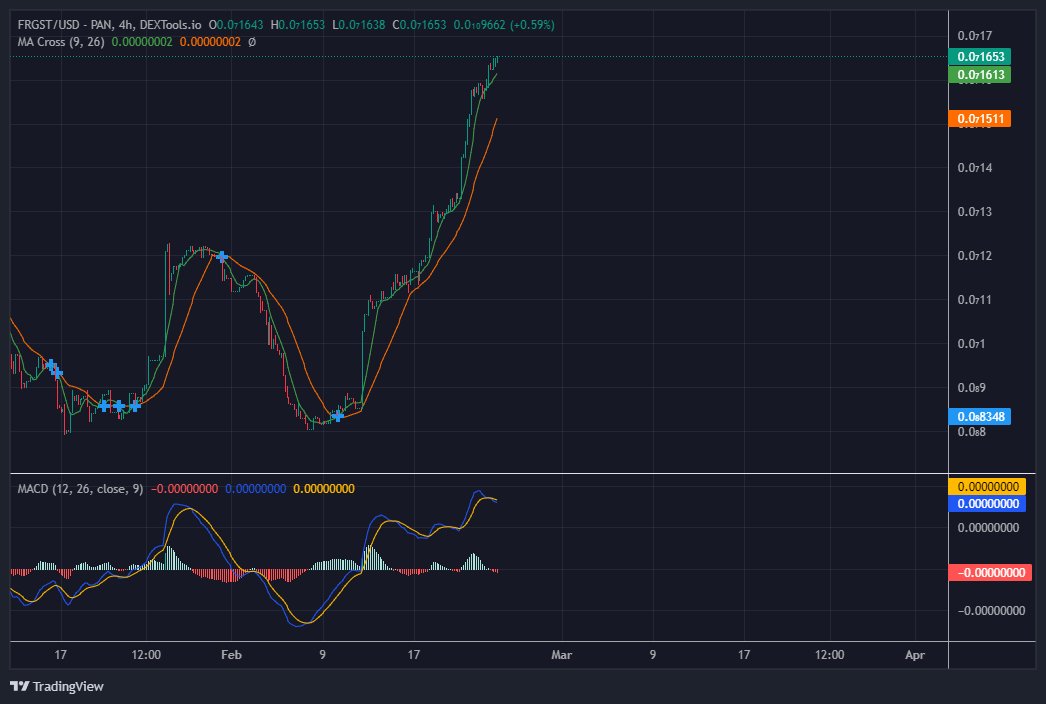Image resolution: width=1046 pixels, height=704 pixels.
Task: Click the low price L0.0₇1638 in the header
Action: [359, 25]
